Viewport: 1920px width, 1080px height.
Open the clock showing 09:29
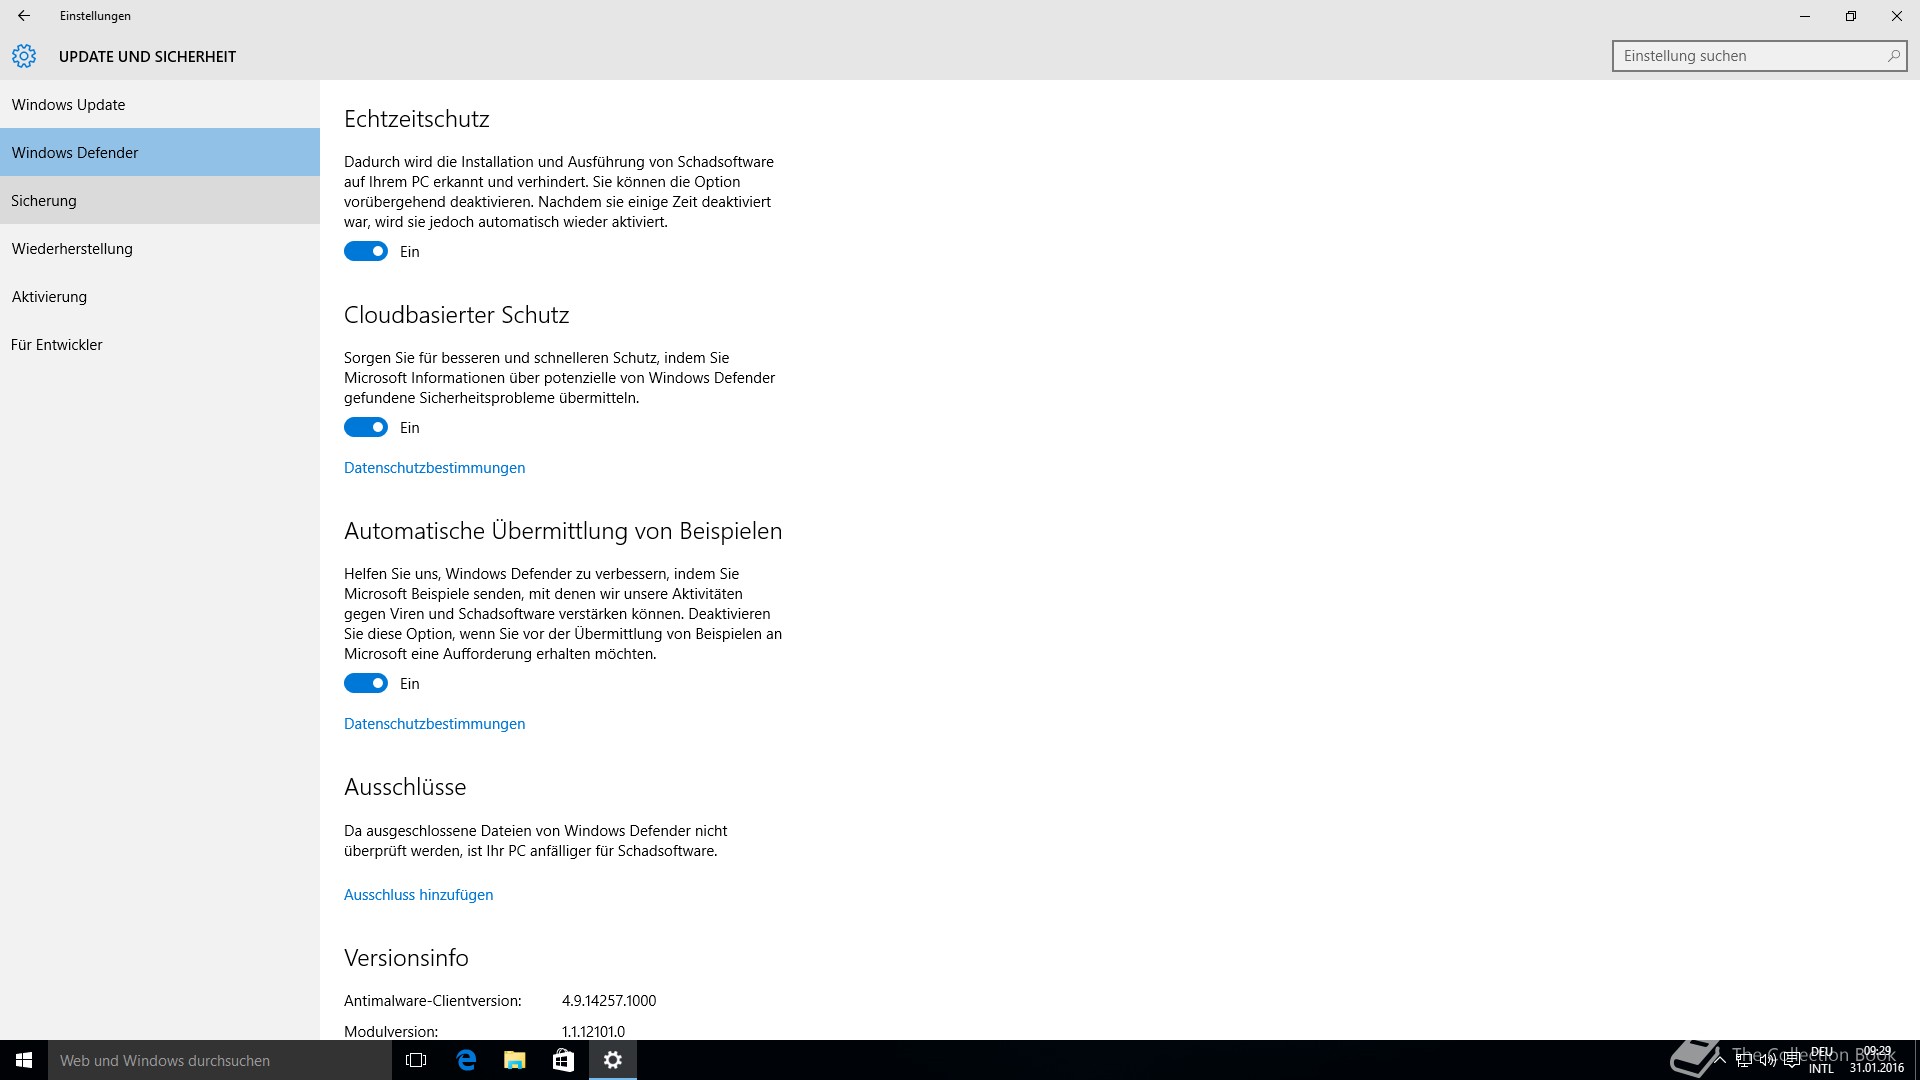(x=1877, y=1060)
